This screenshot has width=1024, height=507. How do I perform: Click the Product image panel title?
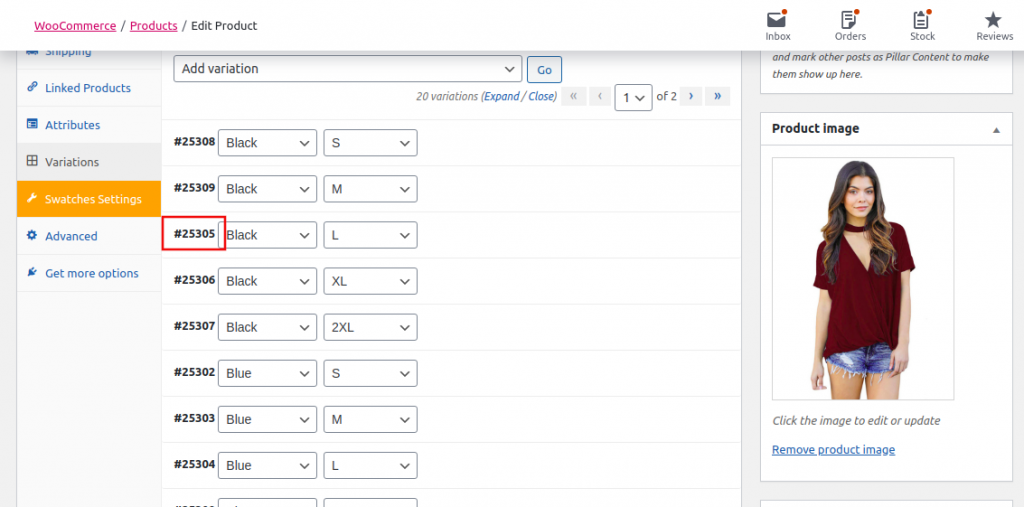pyautogui.click(x=815, y=129)
